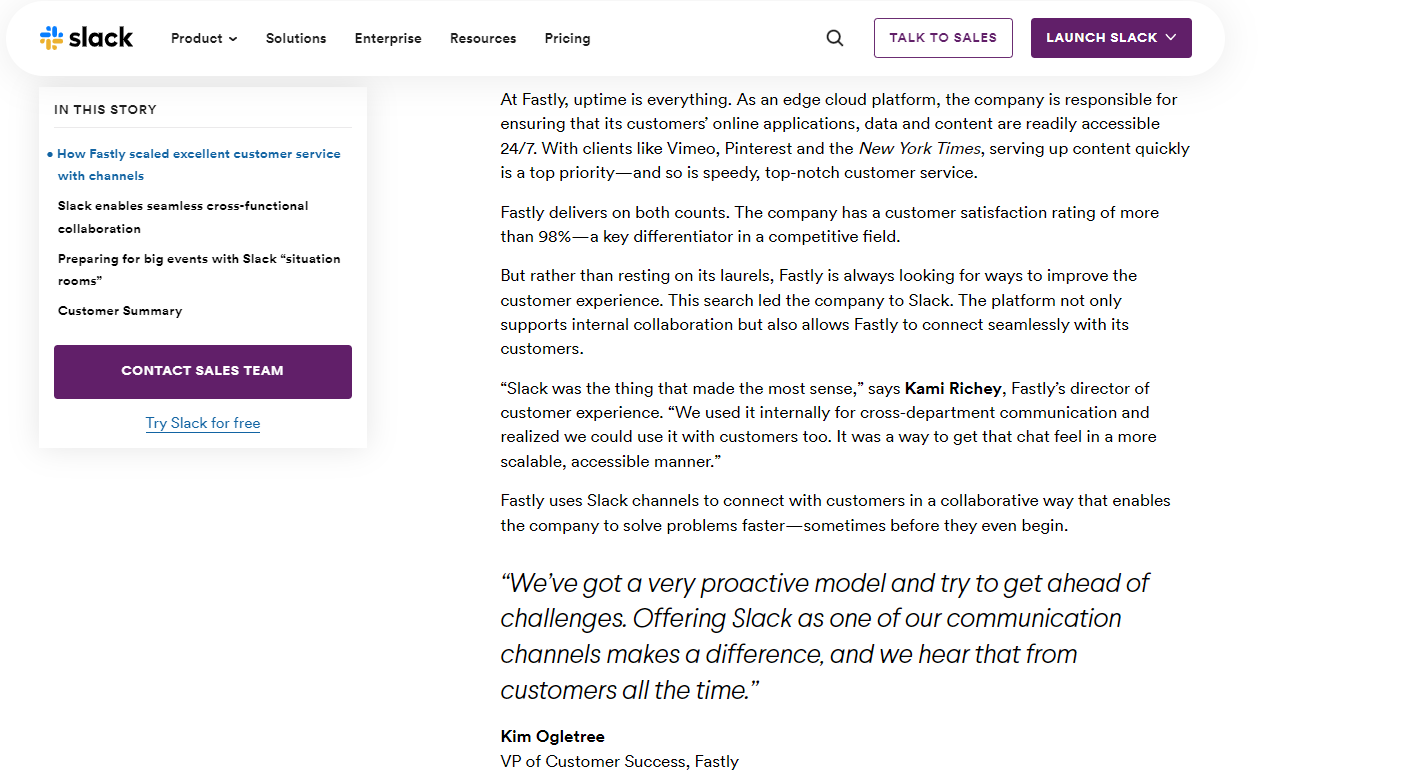Click the name Kami Richey
The height and width of the screenshot is (784, 1415).
[953, 388]
